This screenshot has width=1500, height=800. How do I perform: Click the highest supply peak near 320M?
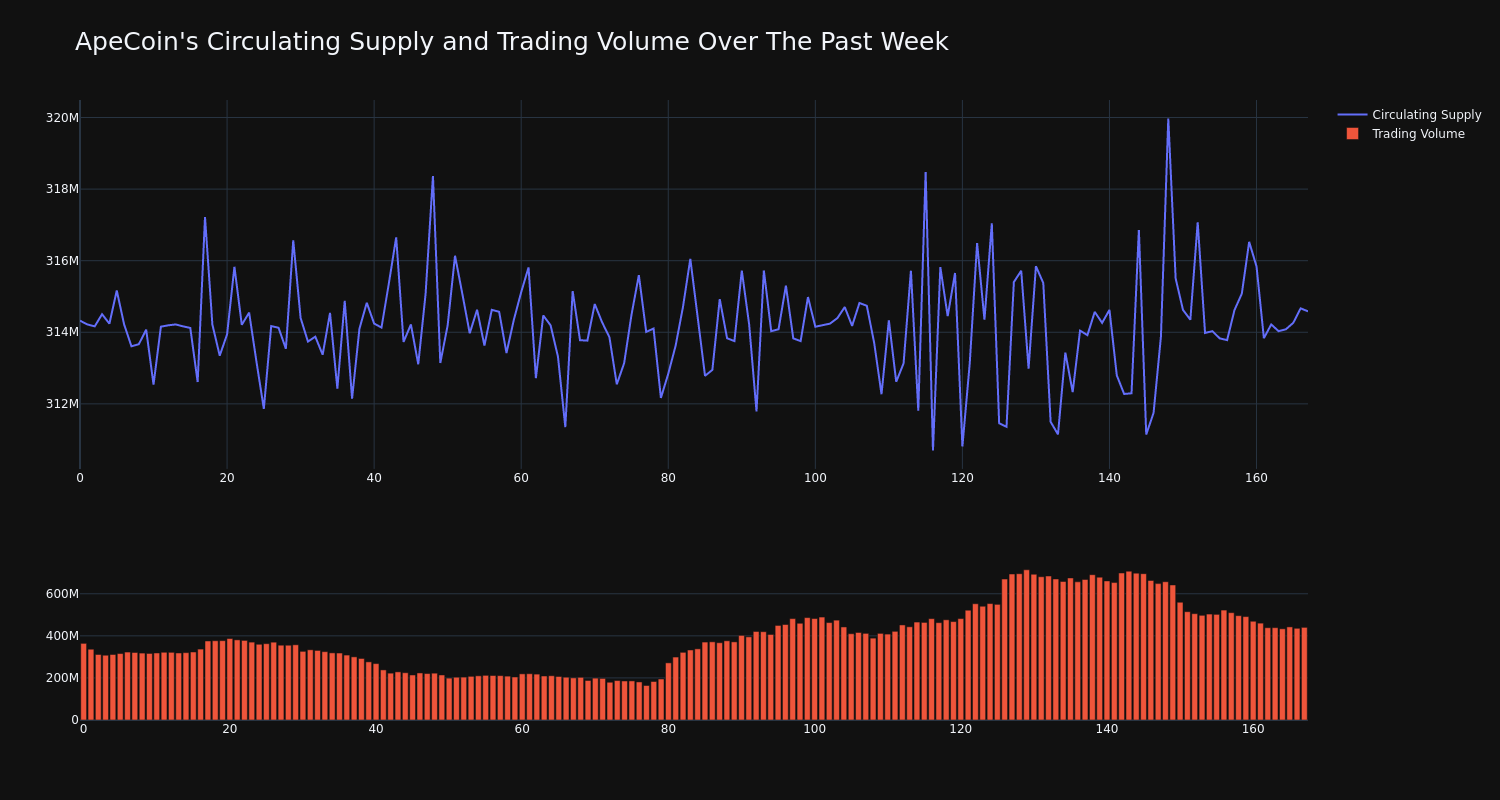coord(1168,120)
